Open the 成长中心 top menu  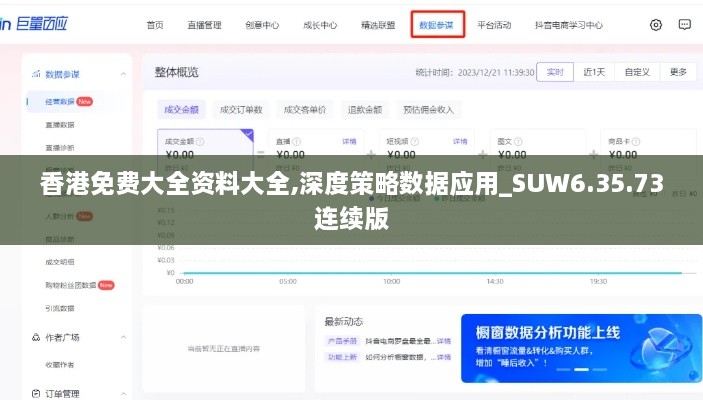[x=320, y=25]
